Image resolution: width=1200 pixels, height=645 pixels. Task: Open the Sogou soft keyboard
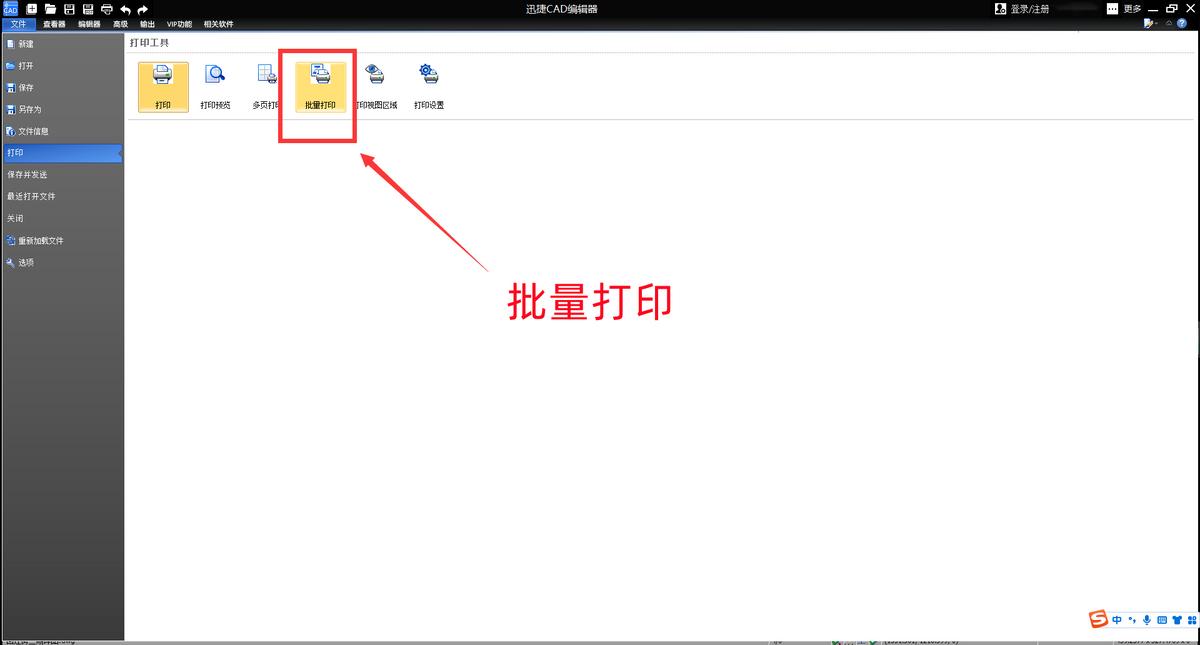(x=1162, y=620)
